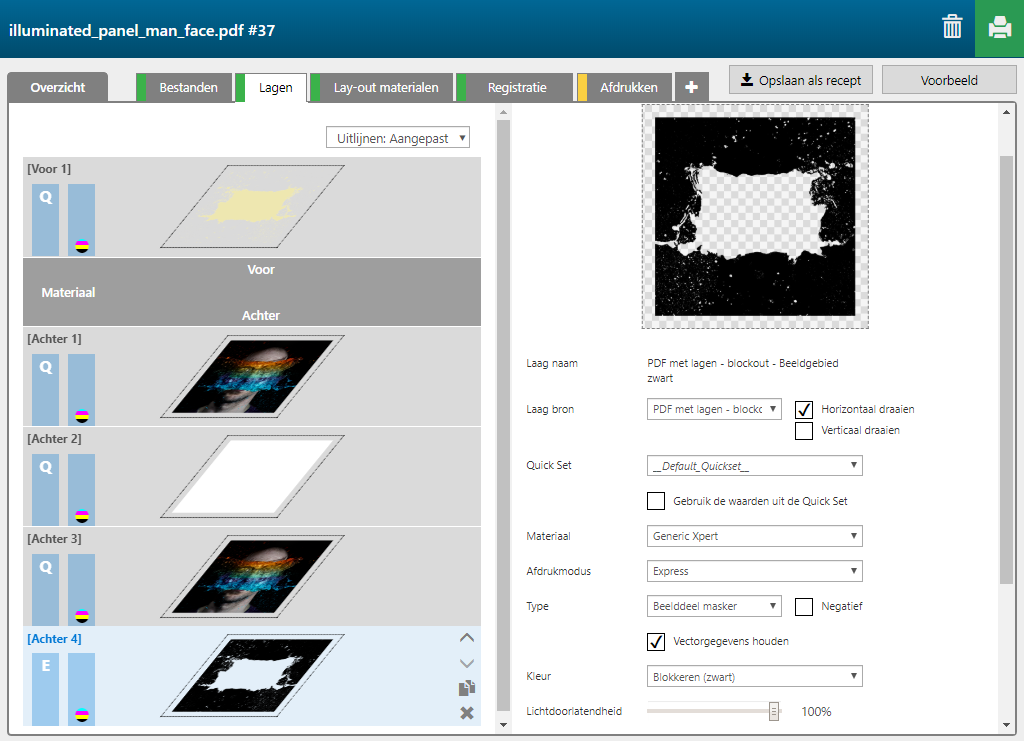Click Opslaan als recept button

801,80
